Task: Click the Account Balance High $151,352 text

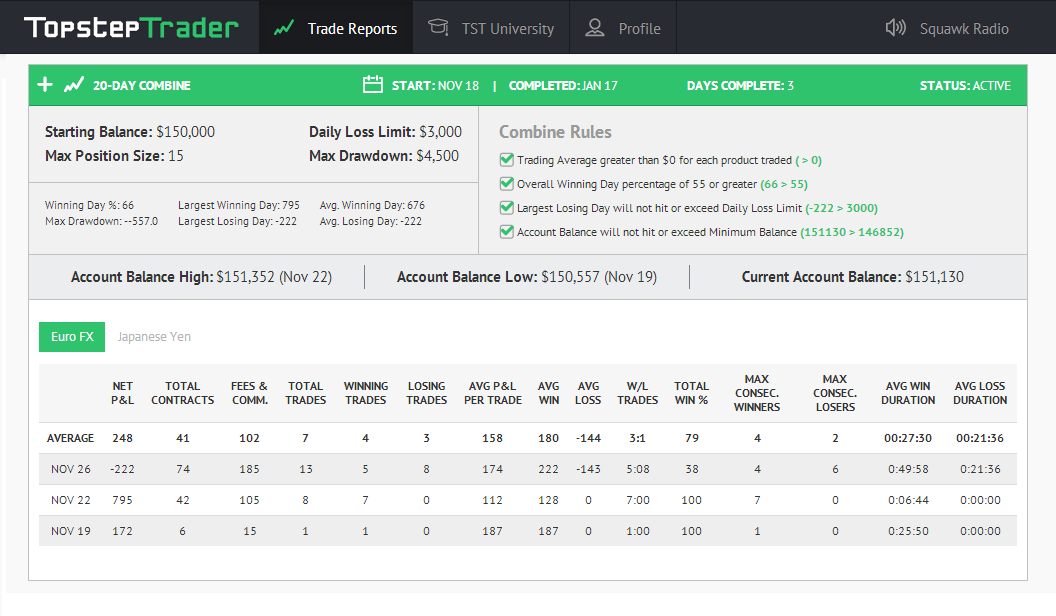Action: [201, 277]
